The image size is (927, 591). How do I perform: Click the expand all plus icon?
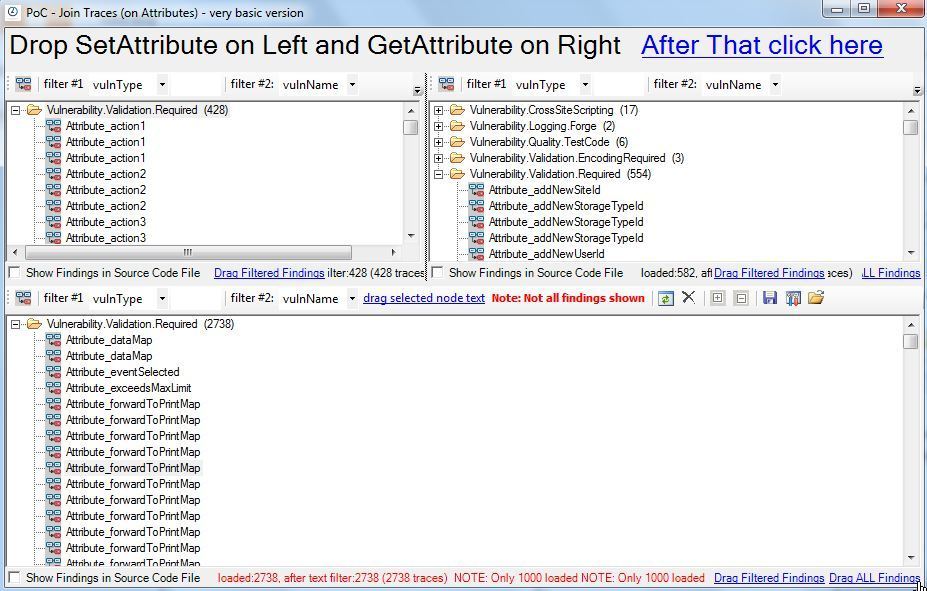click(x=717, y=298)
